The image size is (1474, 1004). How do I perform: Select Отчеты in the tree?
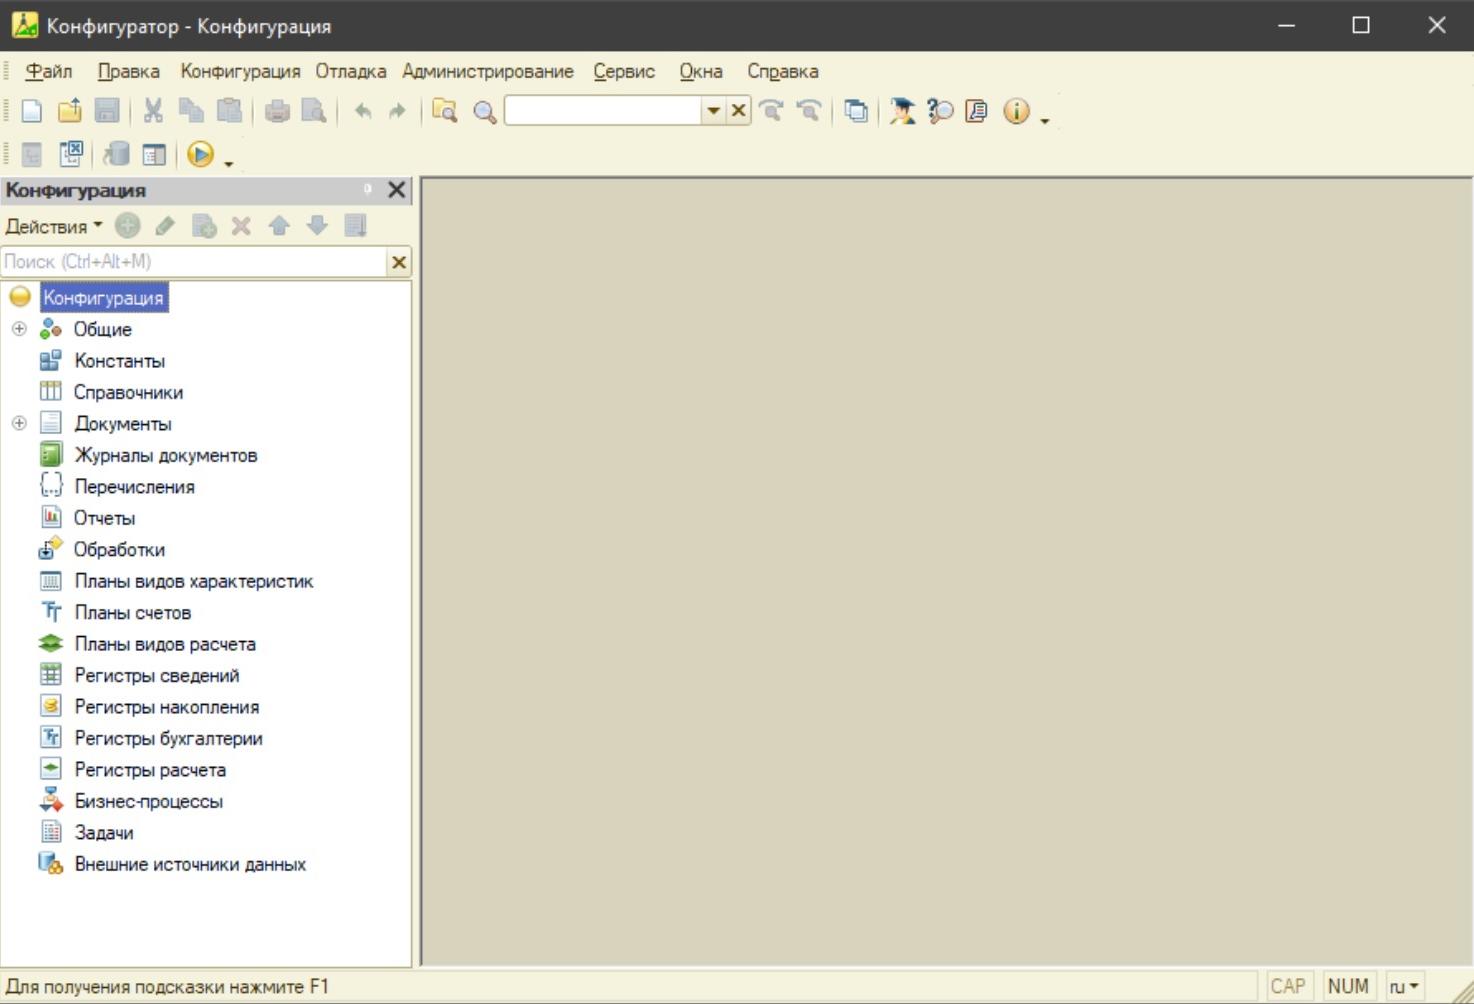[x=104, y=518]
